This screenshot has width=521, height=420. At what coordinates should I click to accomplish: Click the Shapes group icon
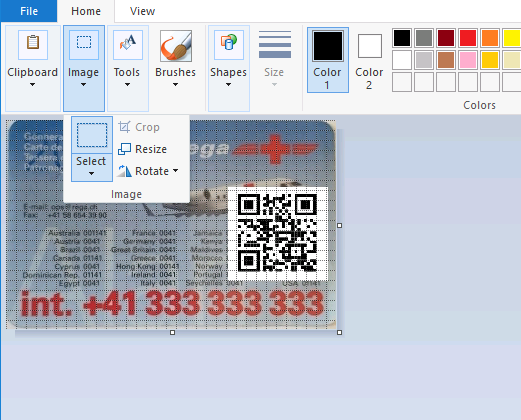[x=229, y=44]
